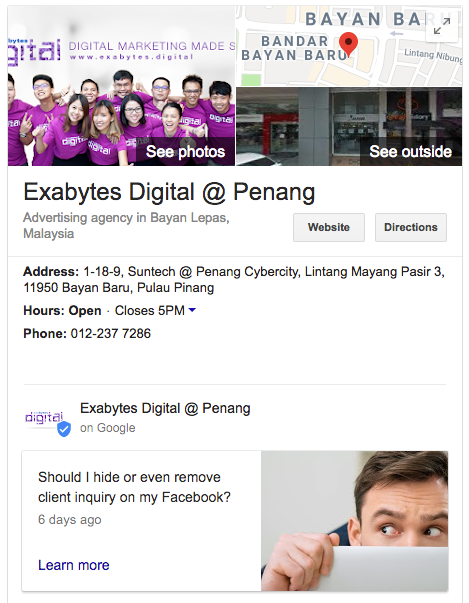This screenshot has width=469, height=603.
Task: Click the exabytes.digital banner logo in the photo
Action: click(33, 50)
